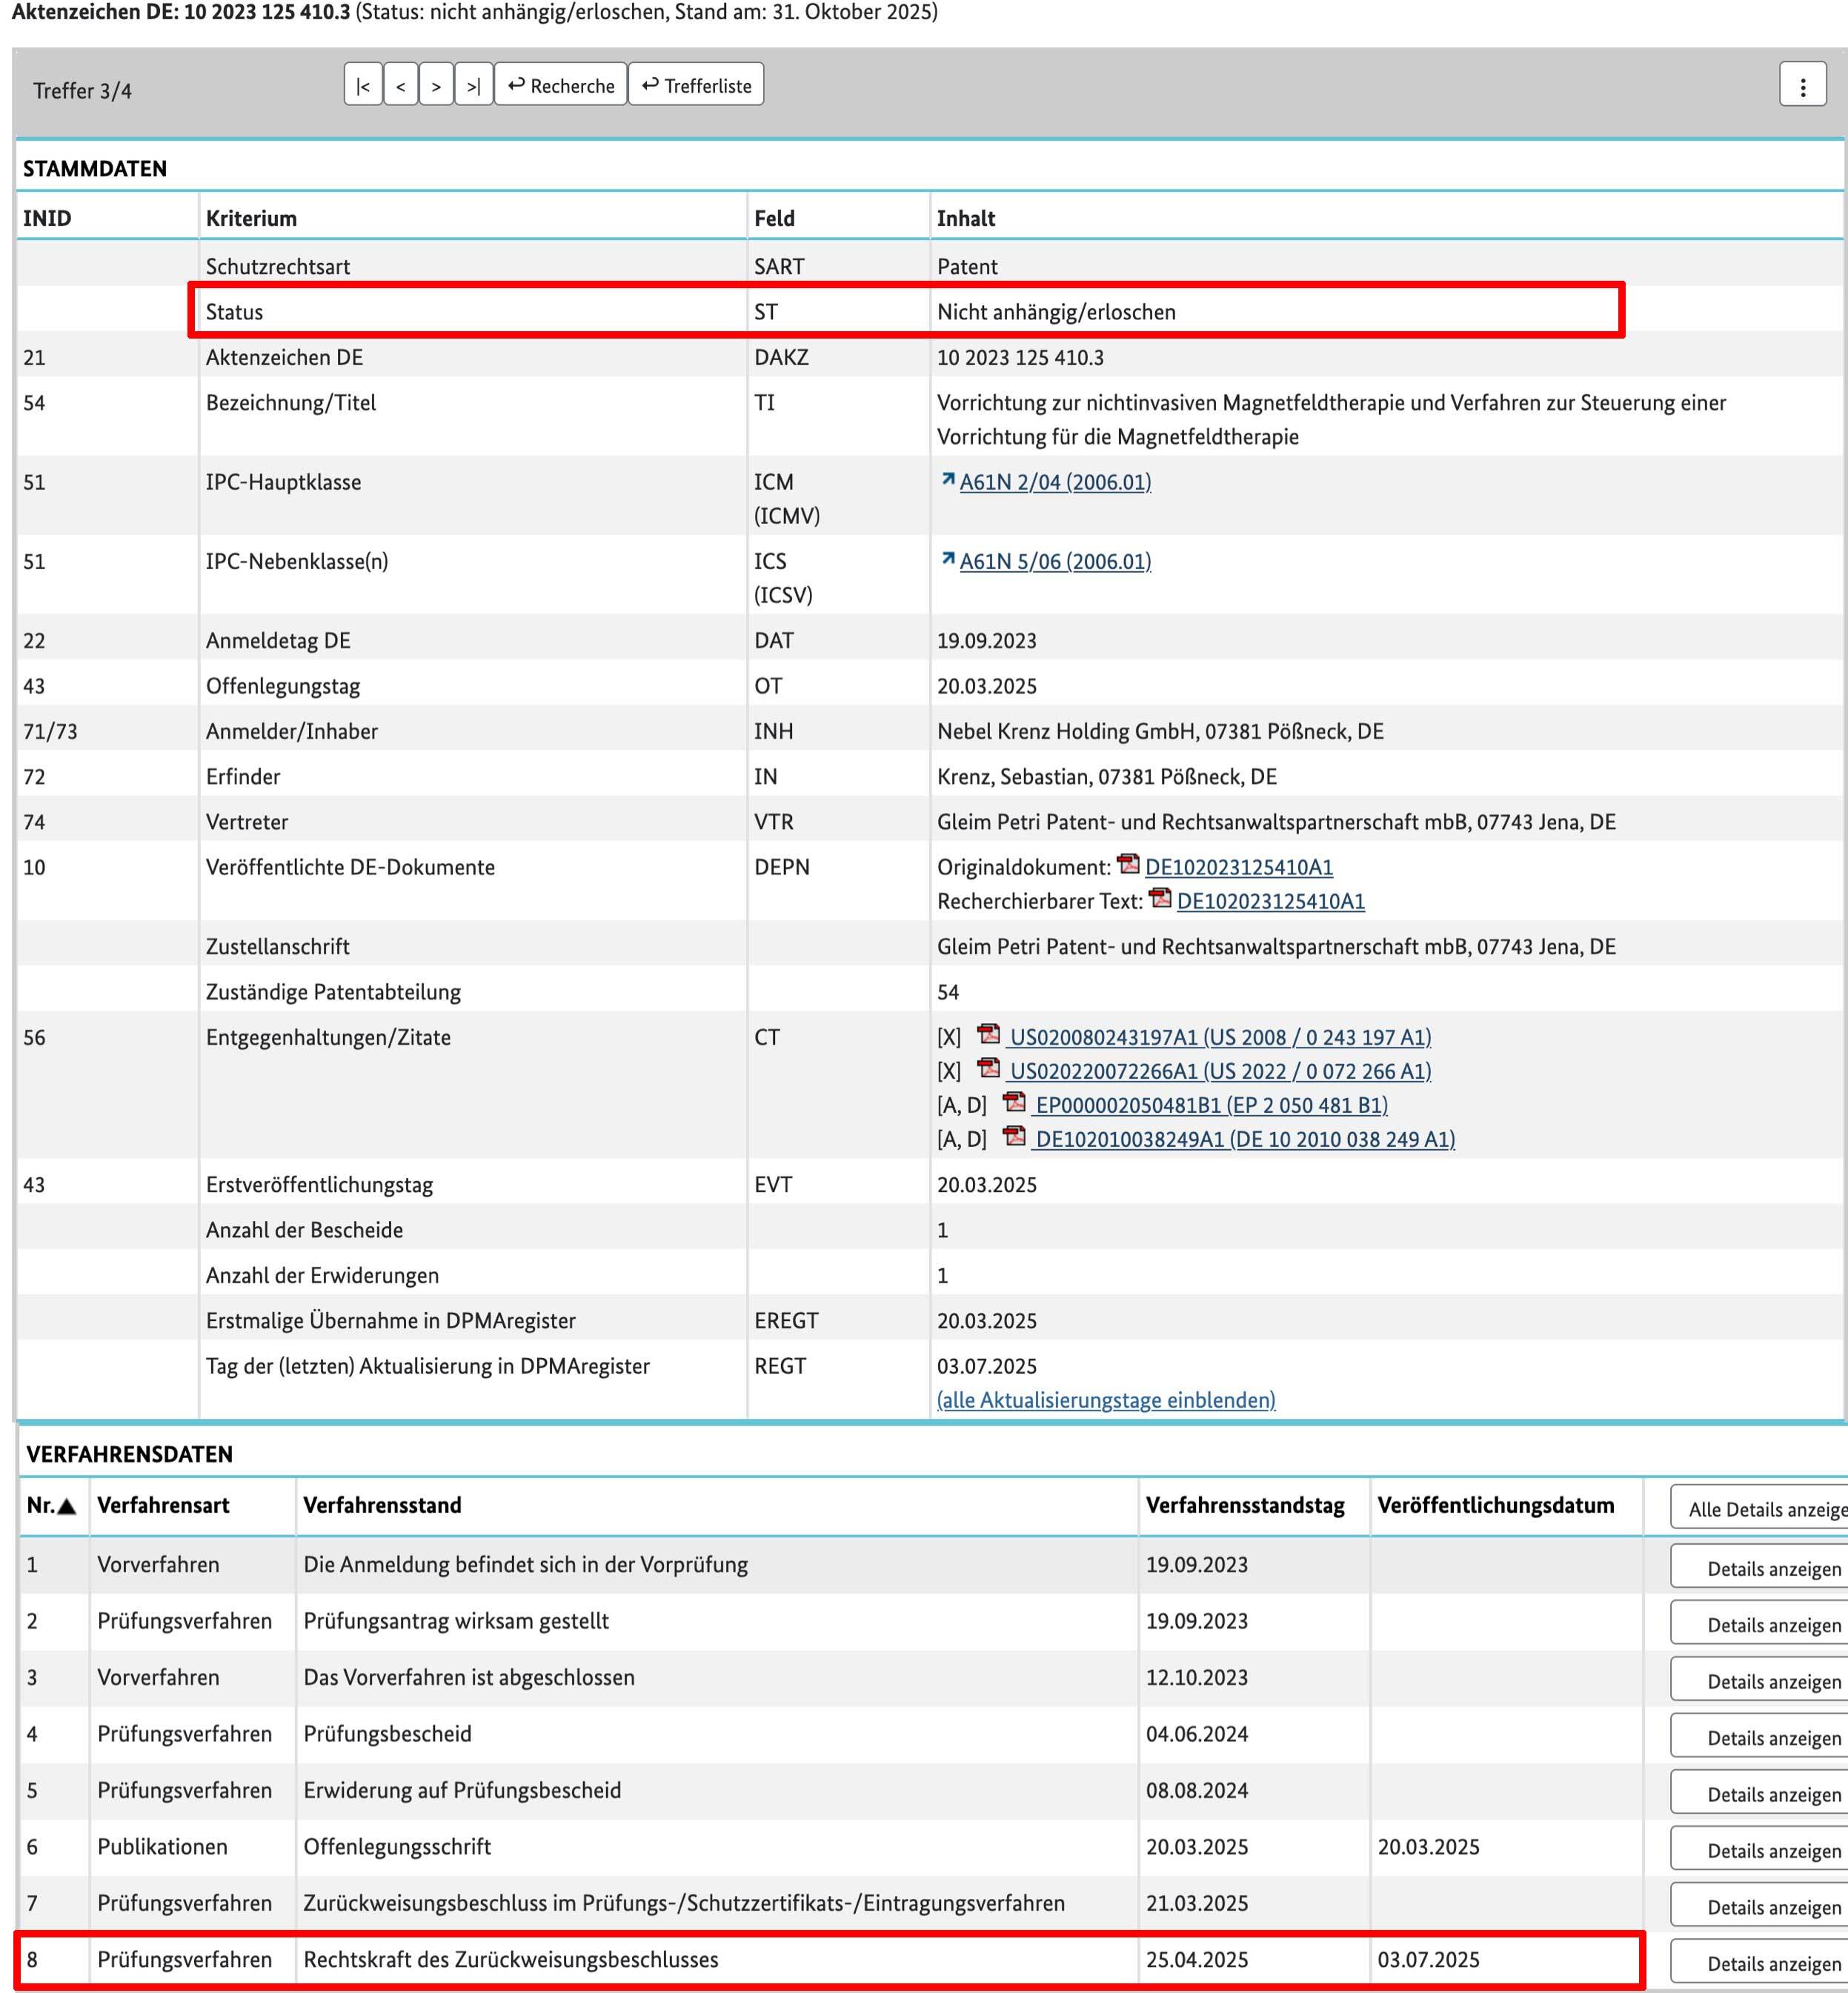Viewport: 1848px width, 1993px height.
Task: Go back to Trefferliste
Action: pos(696,86)
